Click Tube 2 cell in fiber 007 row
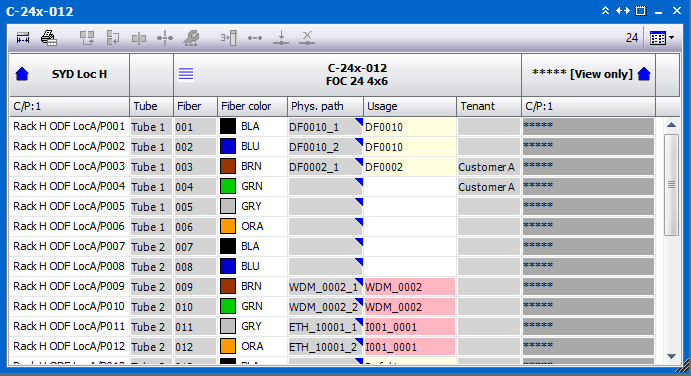The height and width of the screenshot is (376, 691). [x=151, y=247]
